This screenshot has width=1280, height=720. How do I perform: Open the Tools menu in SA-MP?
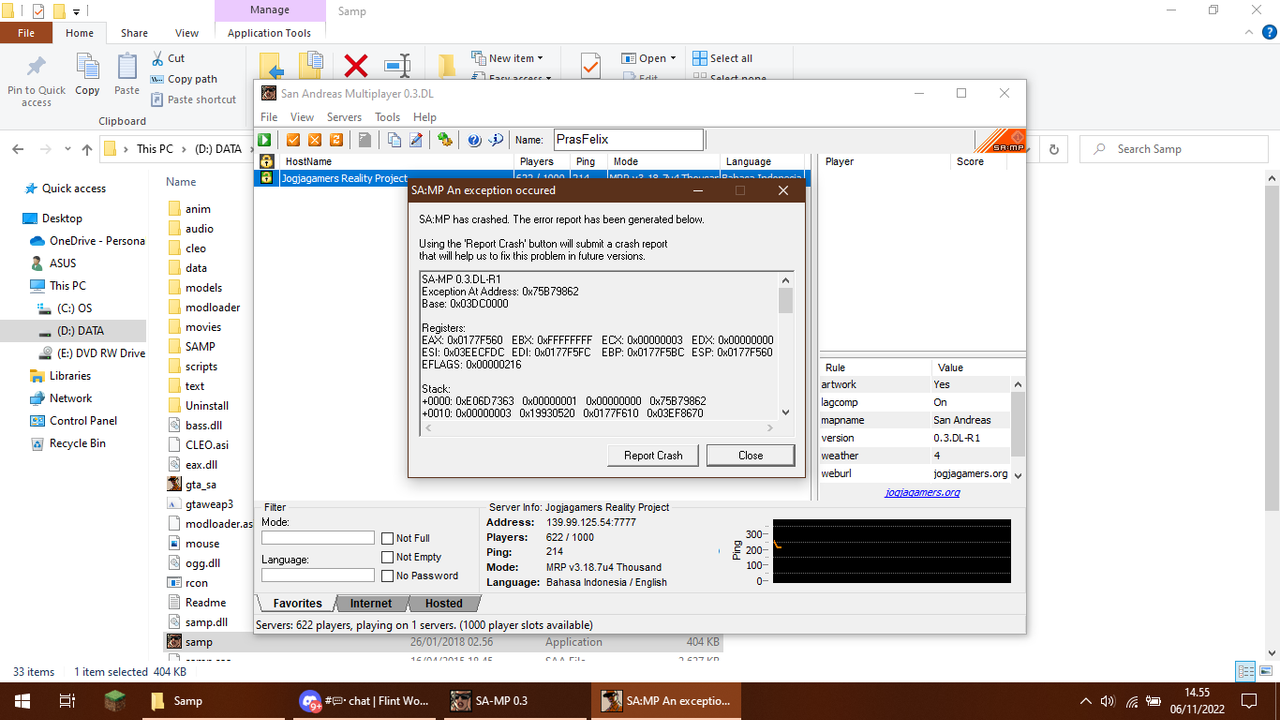coord(387,117)
